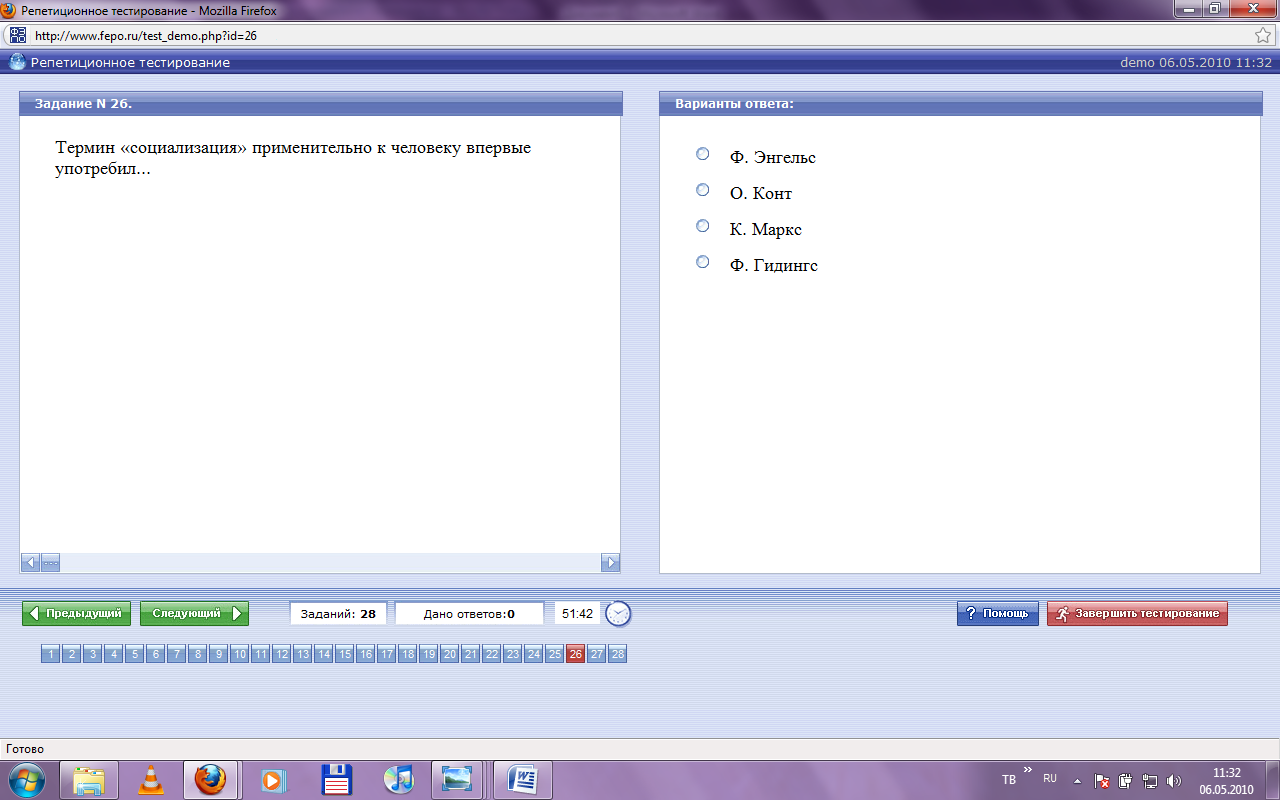Click the address bar URL field

640,35
